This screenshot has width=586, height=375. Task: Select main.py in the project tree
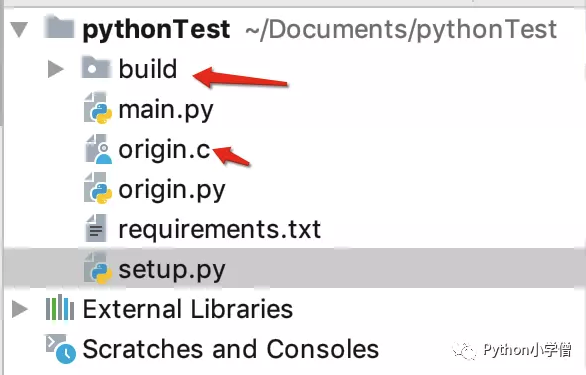click(x=166, y=110)
